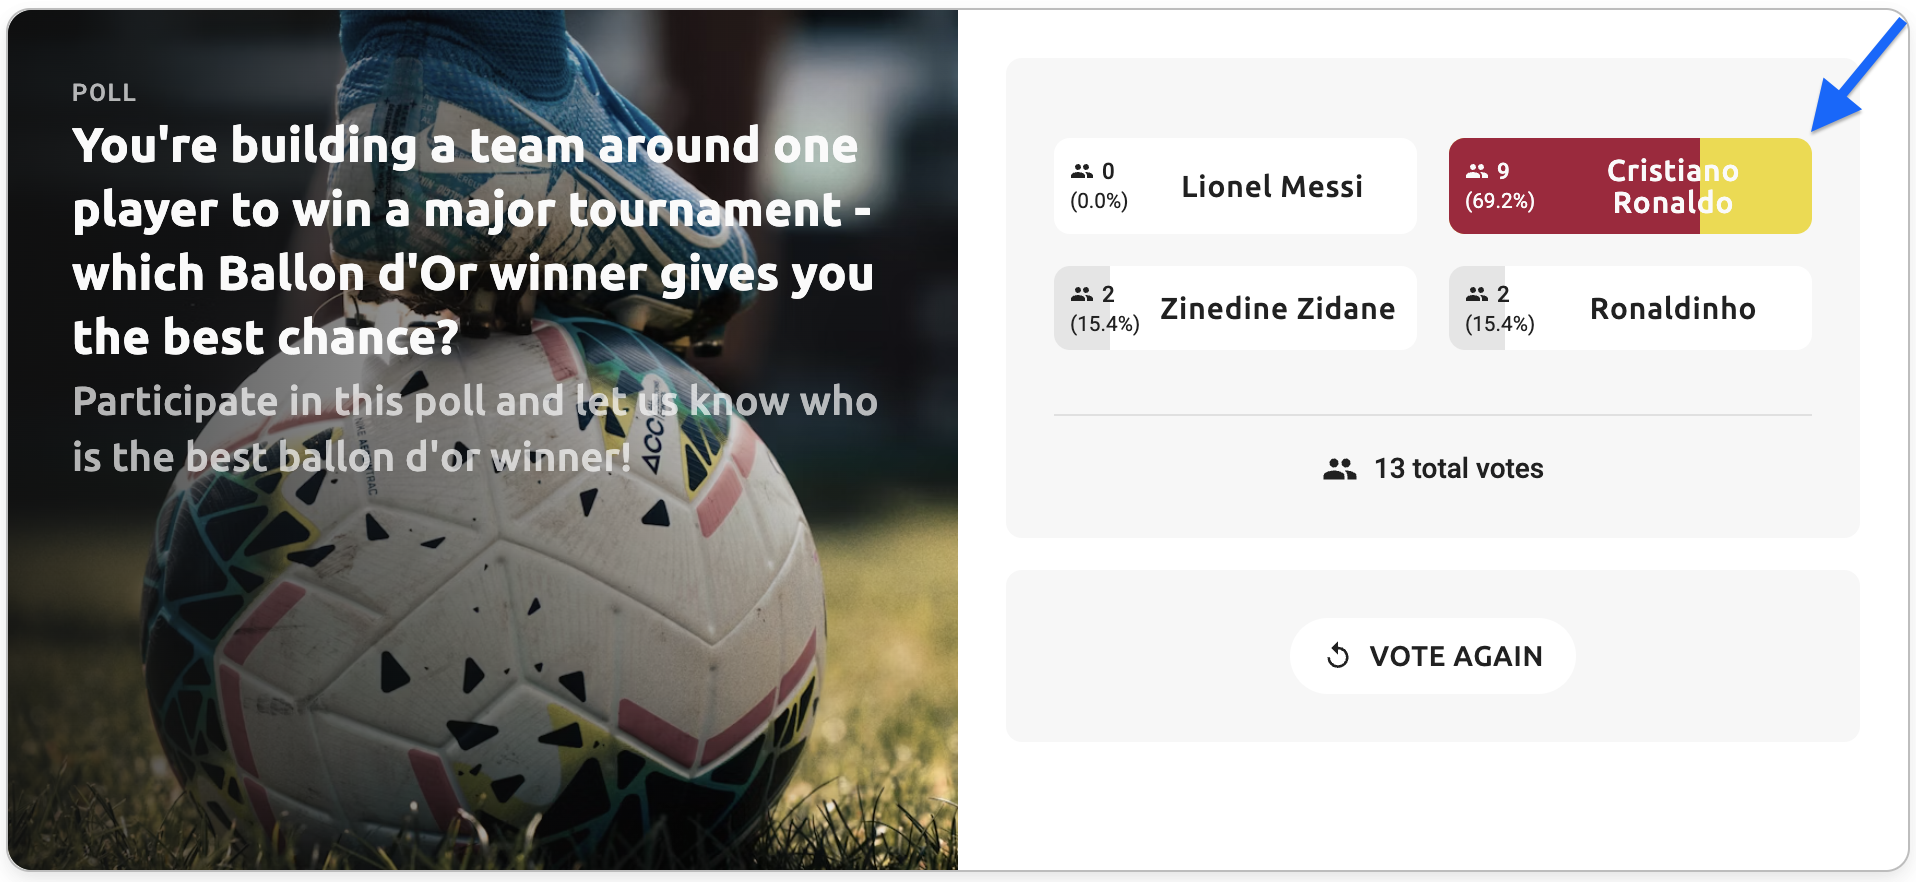Click the circular arrow icon beside VOTE AGAIN
This screenshot has height=882, width=1916.
(1338, 656)
